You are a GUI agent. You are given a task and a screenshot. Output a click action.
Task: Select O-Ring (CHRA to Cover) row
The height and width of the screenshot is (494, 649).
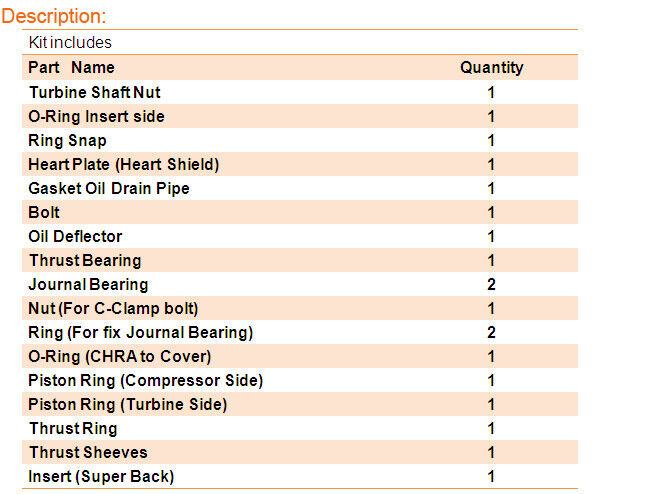pyautogui.click(x=119, y=356)
